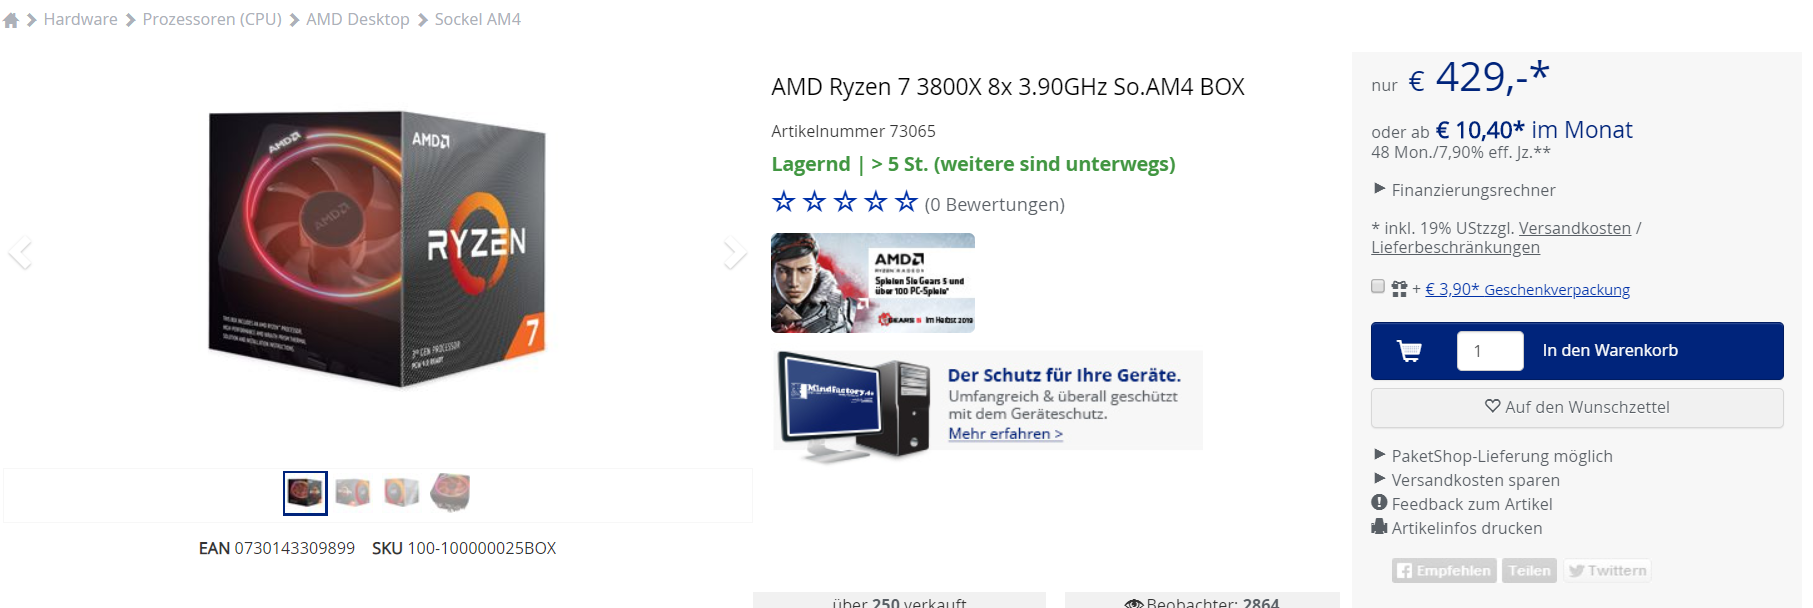Image resolution: width=1813 pixels, height=608 pixels.
Task: Expand PaketShop-Lieferung möglich
Action: click(x=1493, y=456)
